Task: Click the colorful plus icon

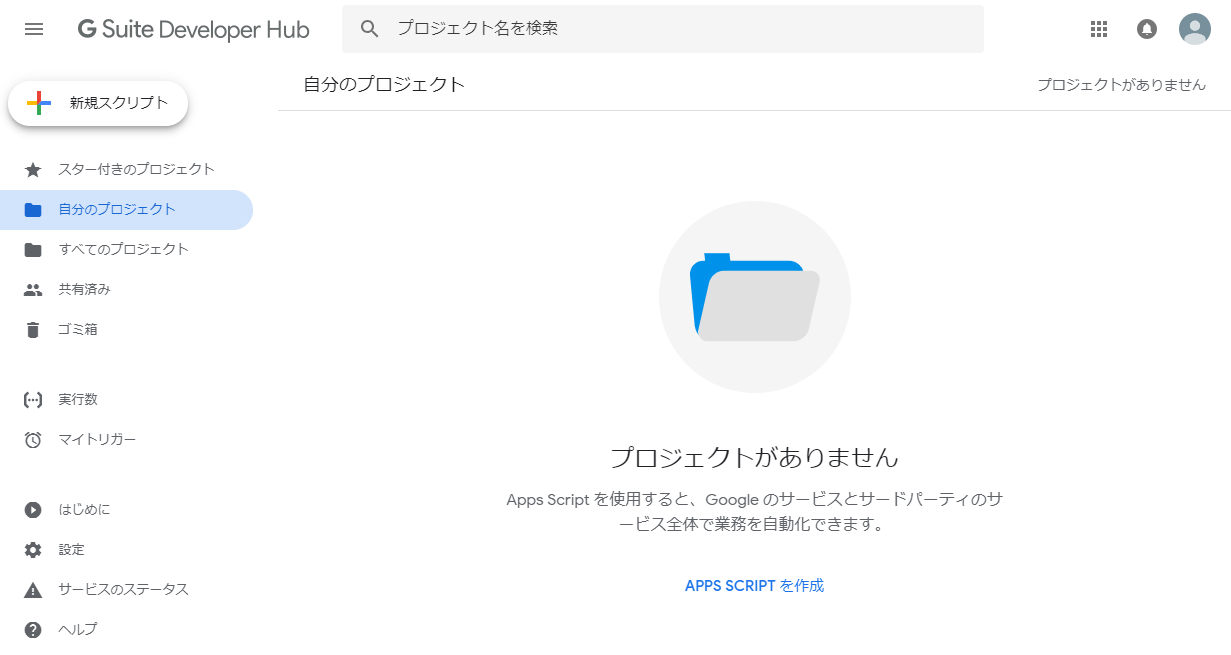Action: pos(39,103)
